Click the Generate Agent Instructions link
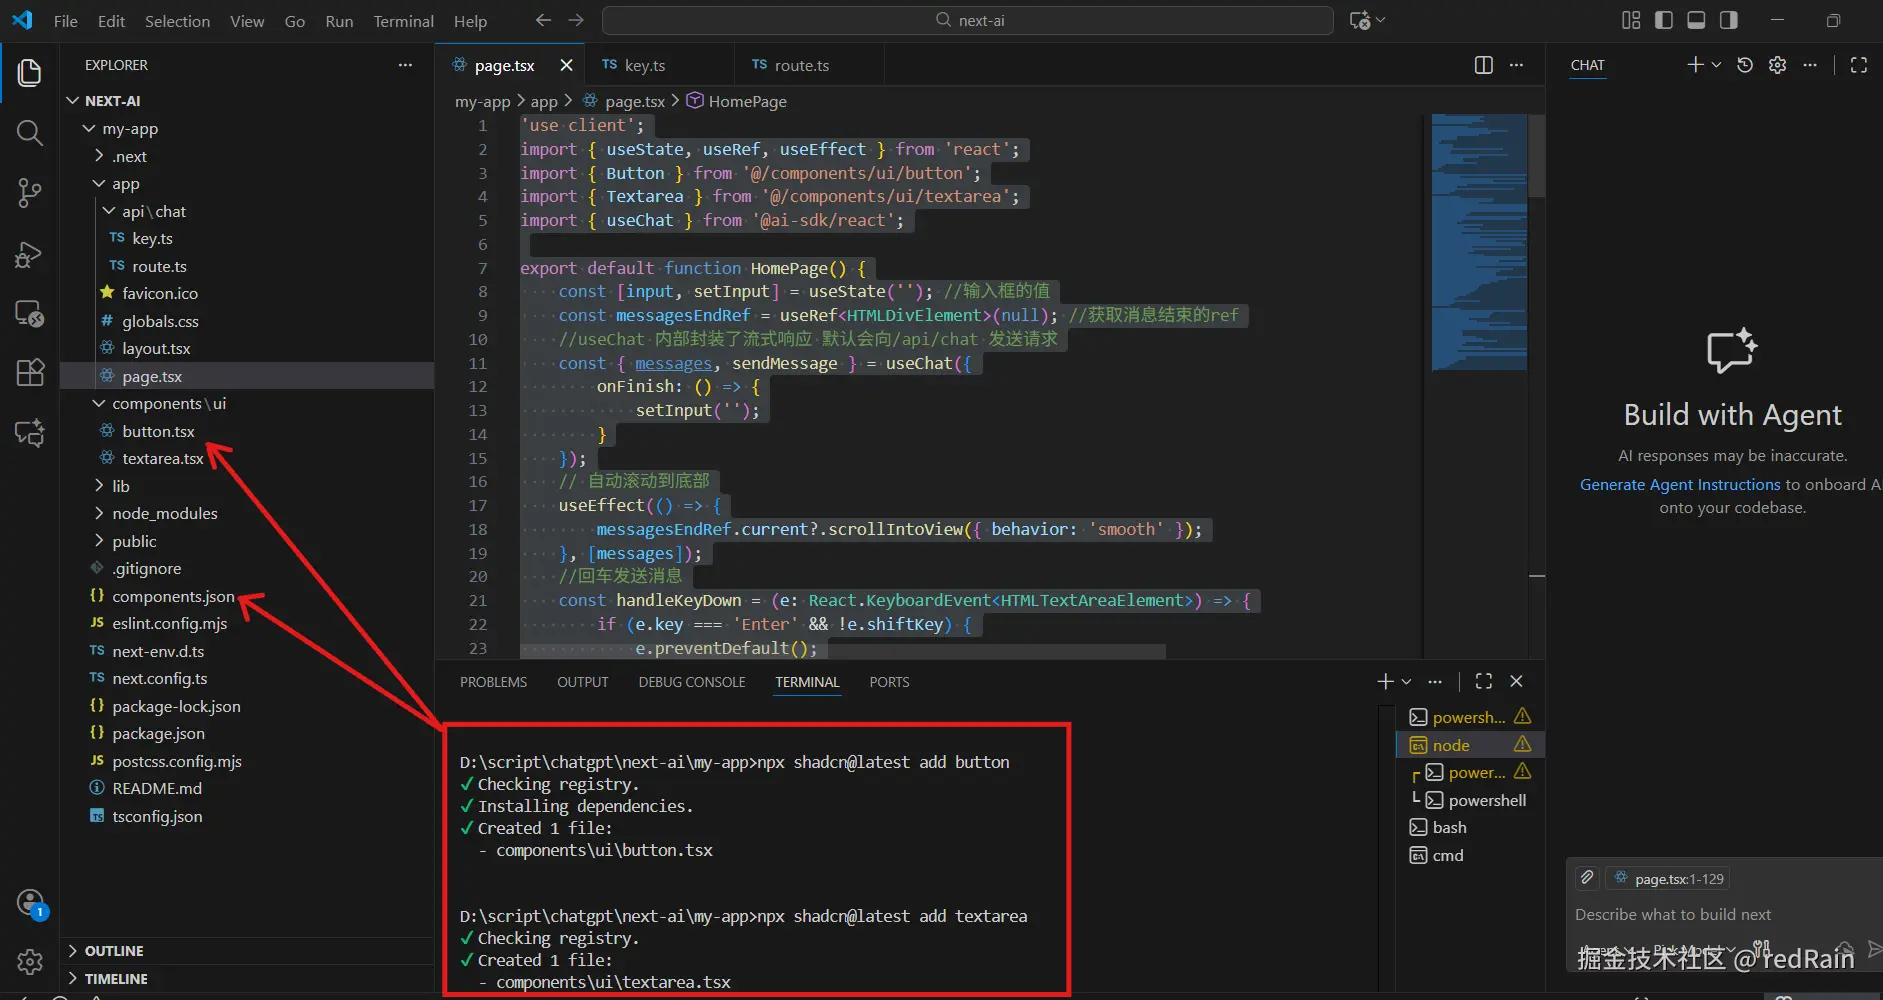Image resolution: width=1883 pixels, height=1000 pixels. (1679, 484)
